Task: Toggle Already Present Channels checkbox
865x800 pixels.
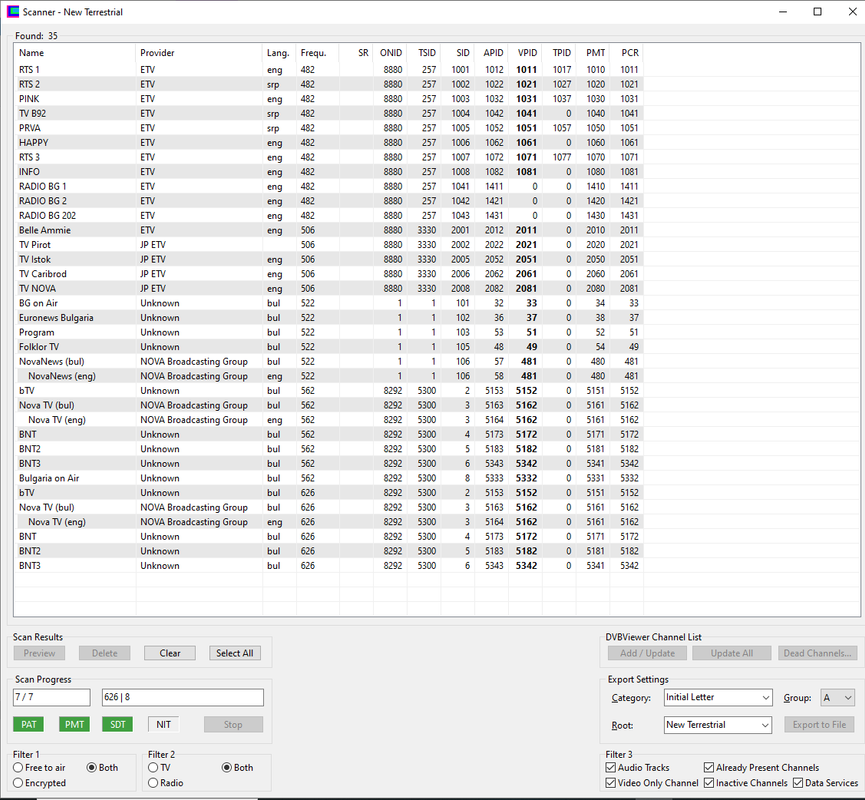Action: [761, 767]
